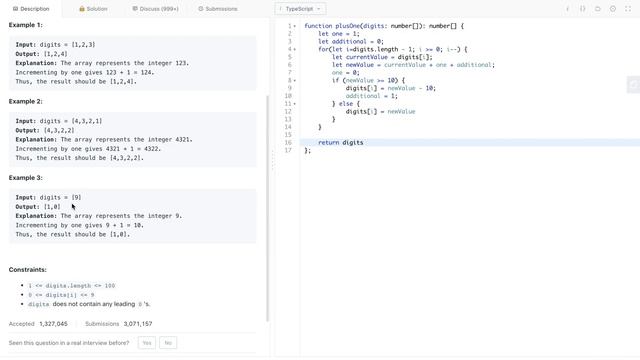Collapse the else block at line 11
Viewport: 640px width, 360px height.
click(295, 104)
